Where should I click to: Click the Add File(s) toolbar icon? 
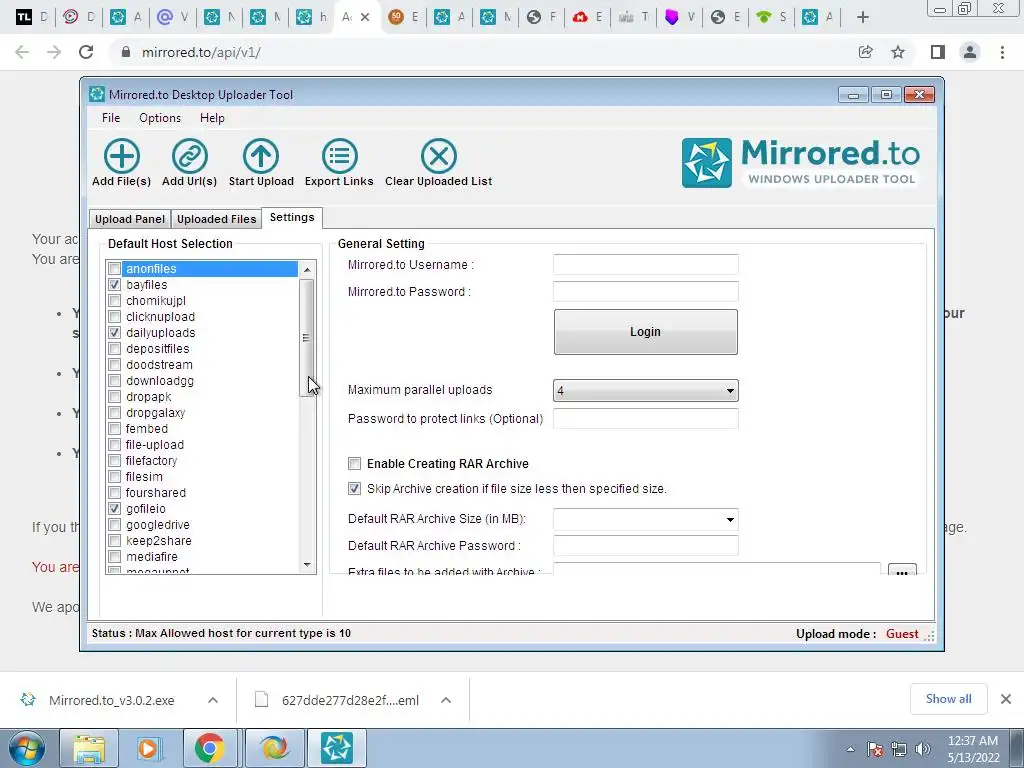click(x=121, y=156)
